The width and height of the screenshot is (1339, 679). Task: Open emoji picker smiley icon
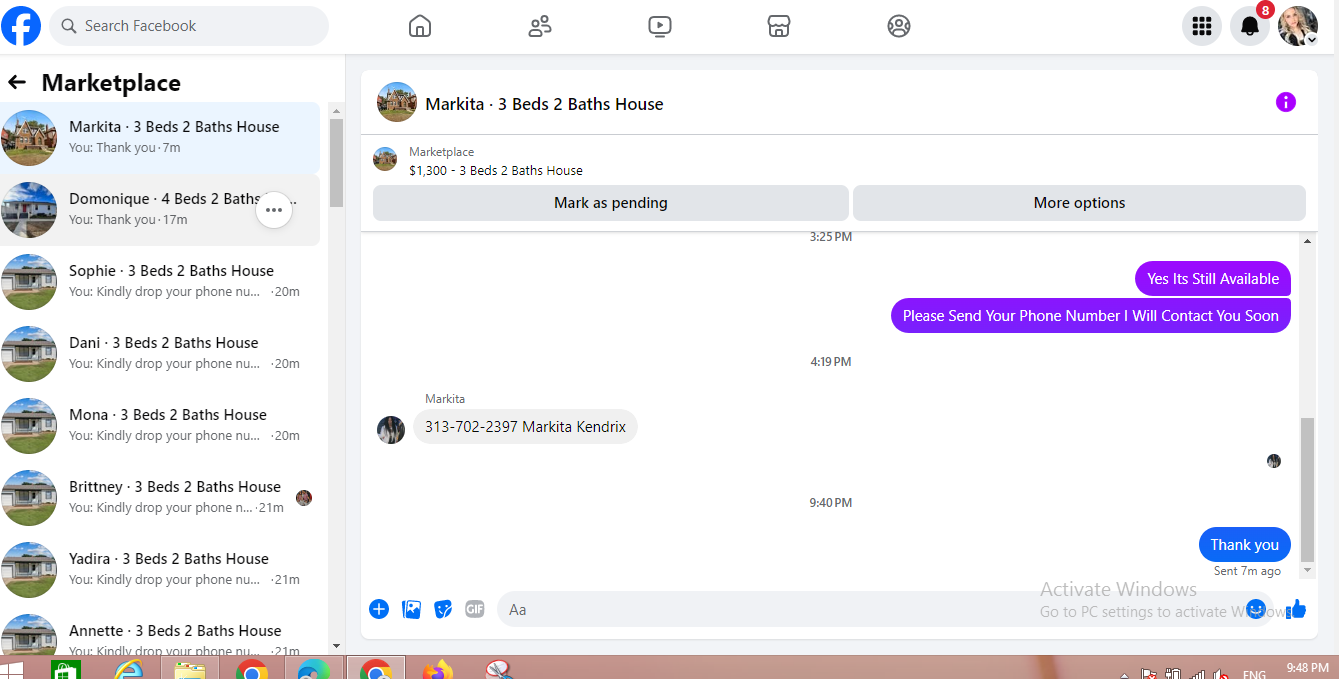[x=1256, y=609]
